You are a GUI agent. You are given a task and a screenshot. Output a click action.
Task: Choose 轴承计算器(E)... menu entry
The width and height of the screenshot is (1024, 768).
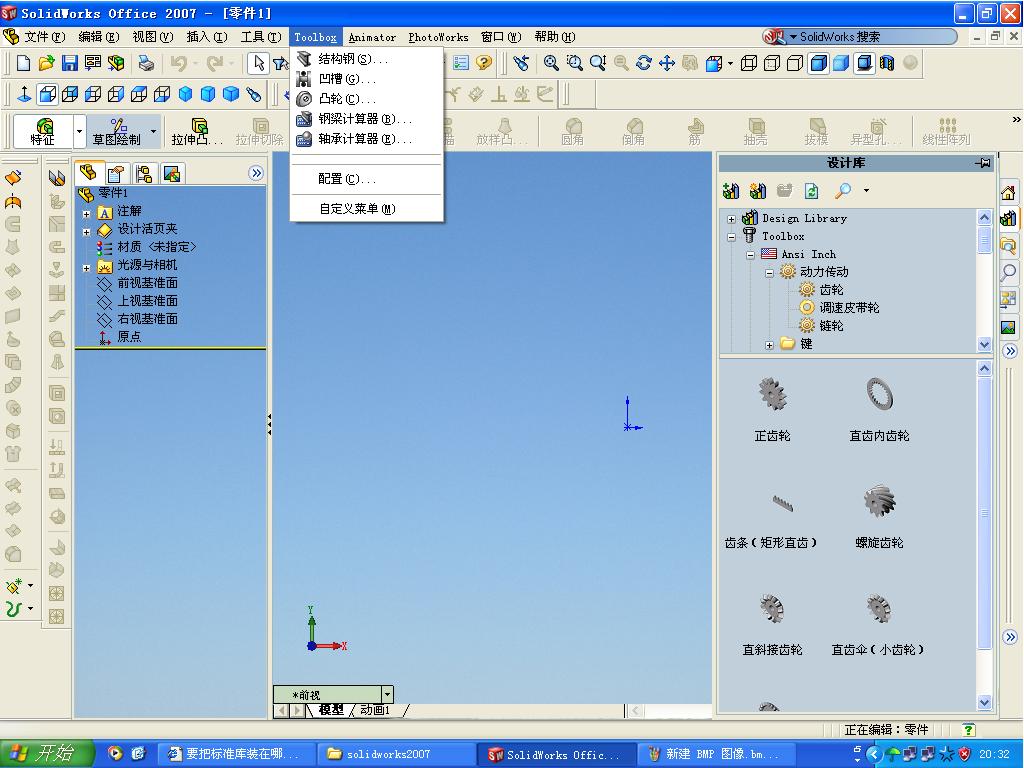(366, 139)
